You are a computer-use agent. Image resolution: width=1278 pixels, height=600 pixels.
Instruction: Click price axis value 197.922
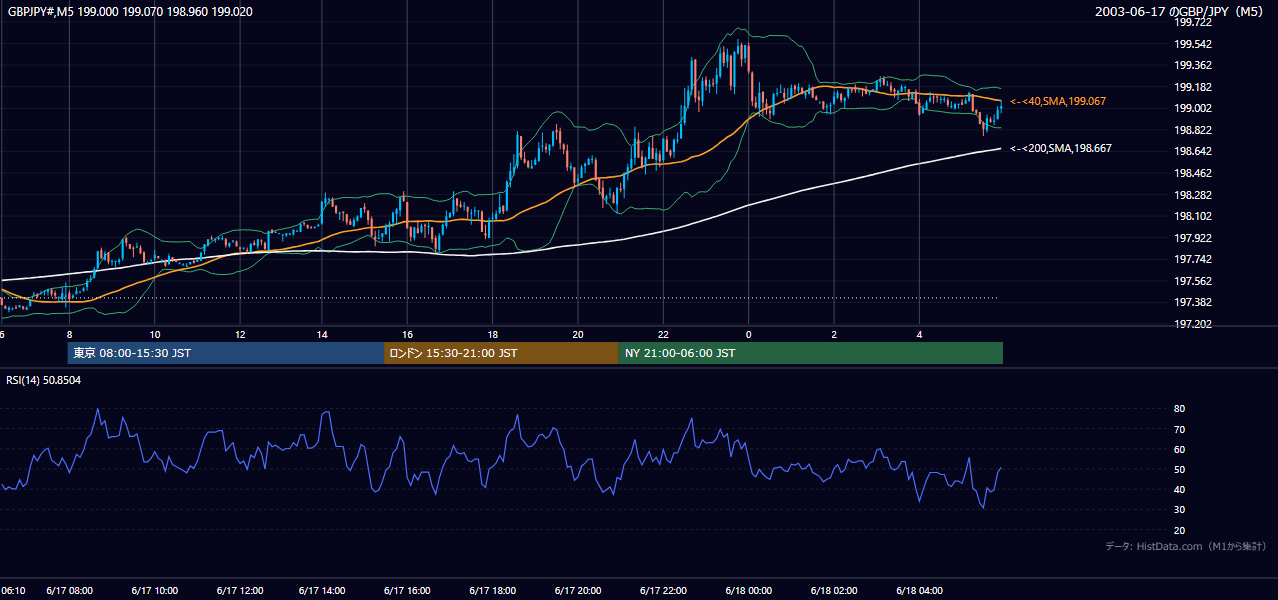click(1193, 238)
